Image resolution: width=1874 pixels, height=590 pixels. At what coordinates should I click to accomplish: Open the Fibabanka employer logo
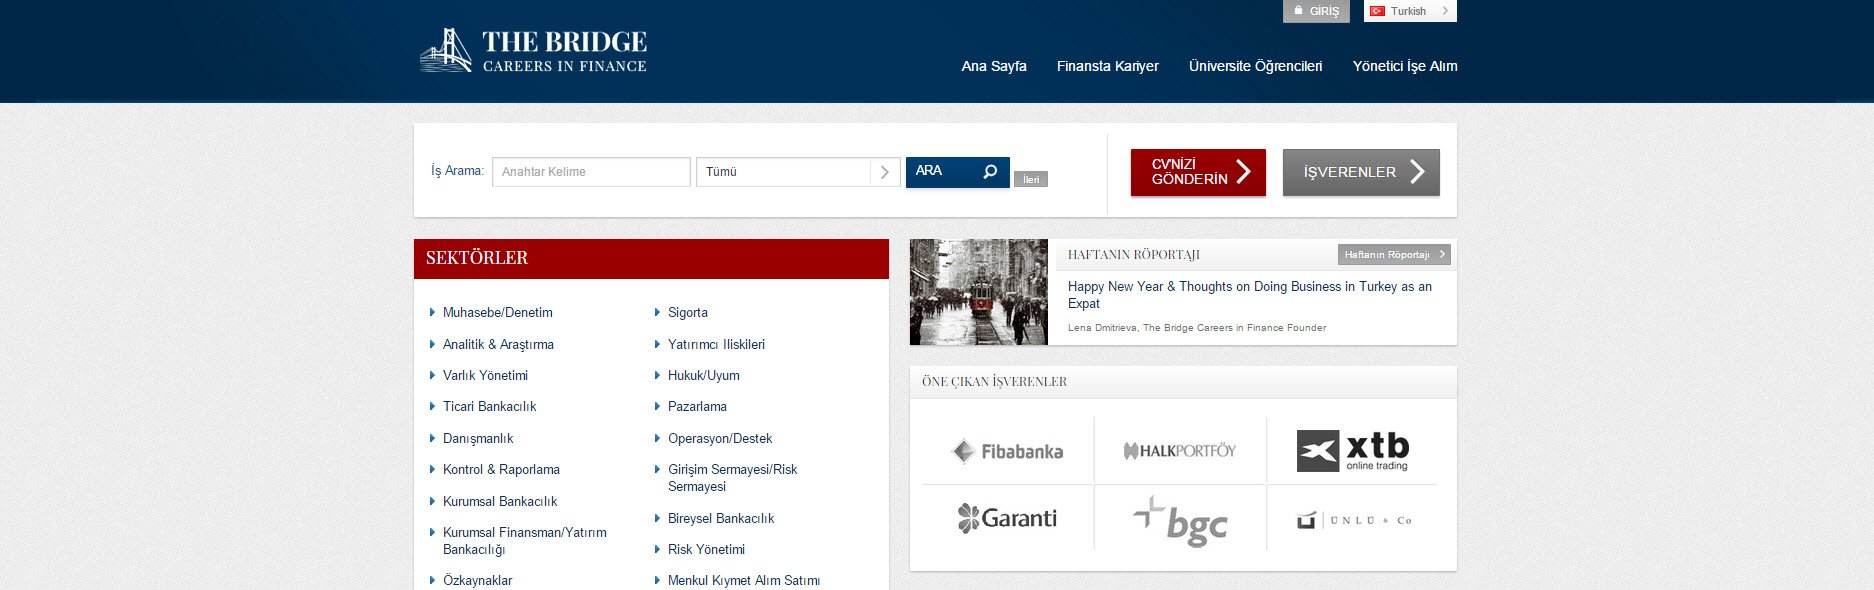tap(1007, 451)
